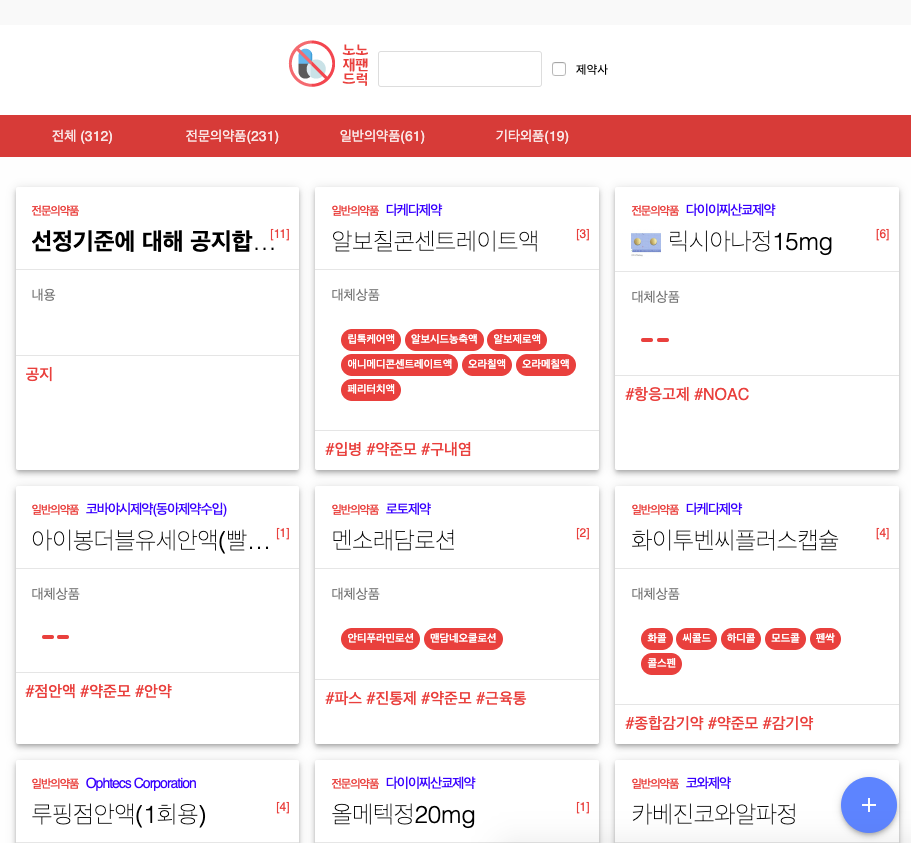This screenshot has width=911, height=843.
Task: Click the [3] count on 알보칠콘센트레이트액 card
Action: 583,234
